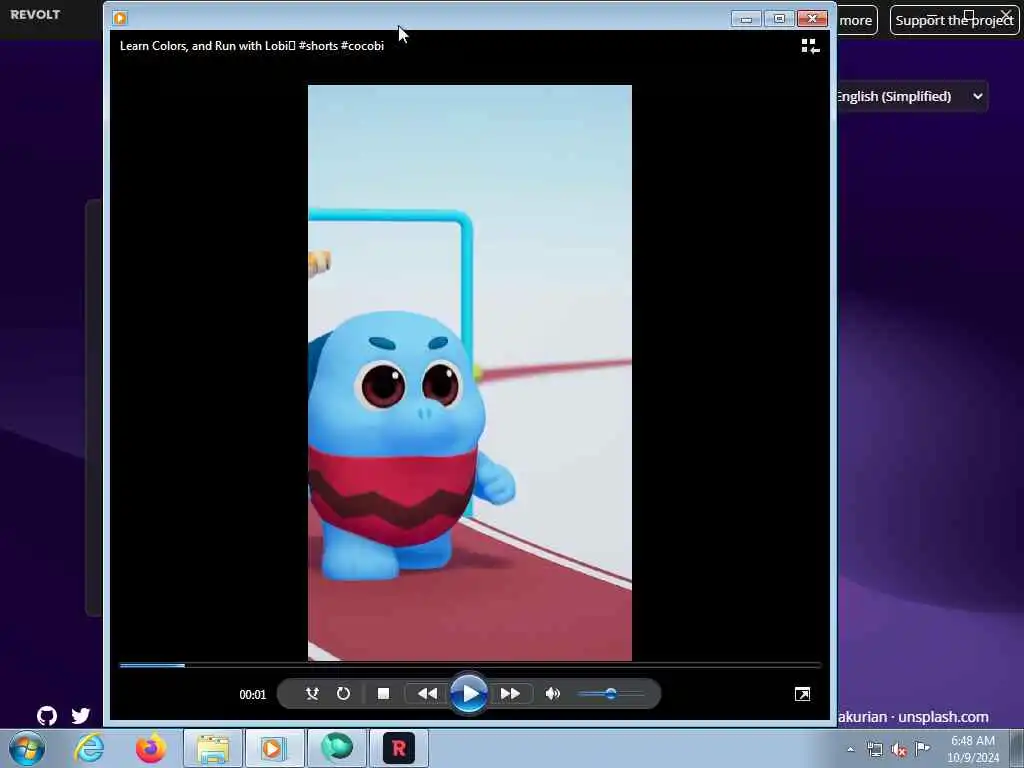Click the video seek progress bar
1024x768 pixels.
470,665
